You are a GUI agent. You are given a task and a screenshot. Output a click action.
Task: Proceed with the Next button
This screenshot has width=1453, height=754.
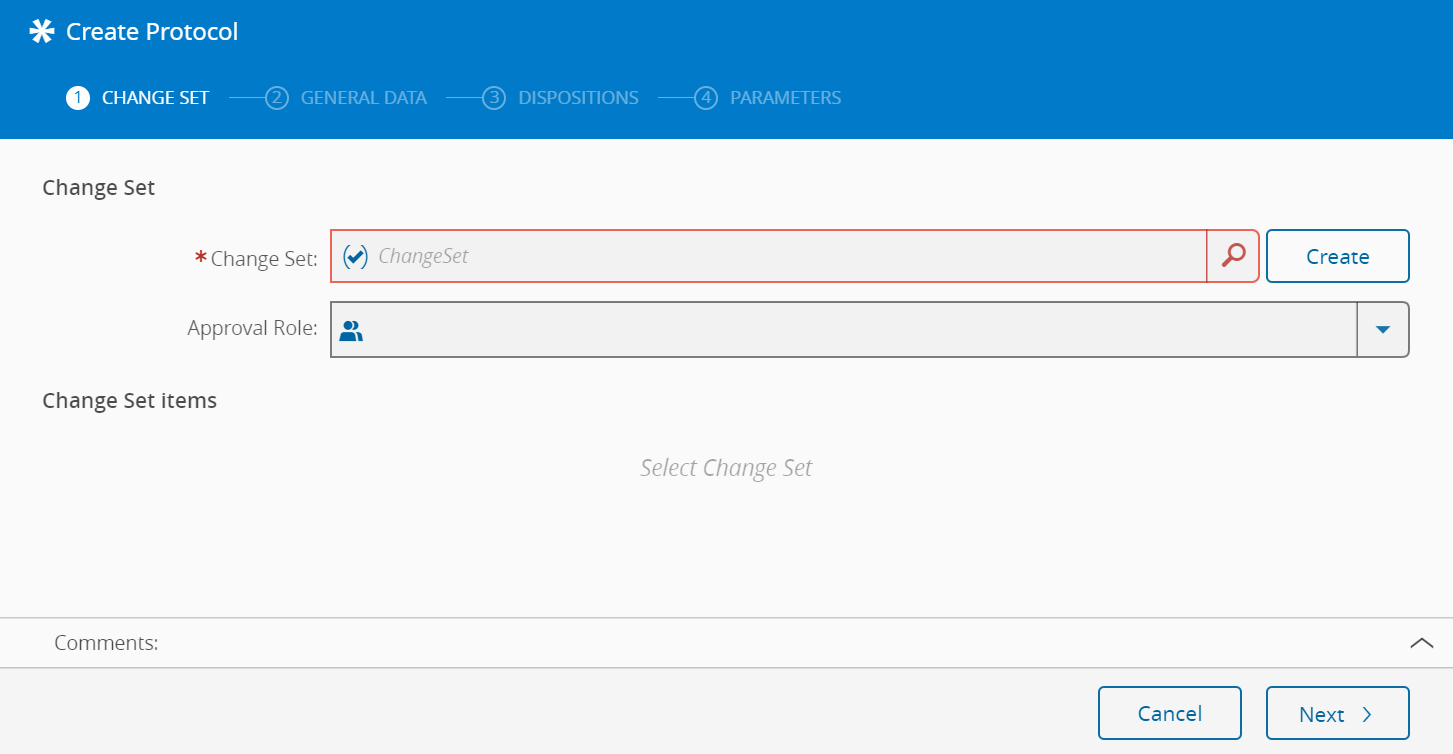(1337, 713)
